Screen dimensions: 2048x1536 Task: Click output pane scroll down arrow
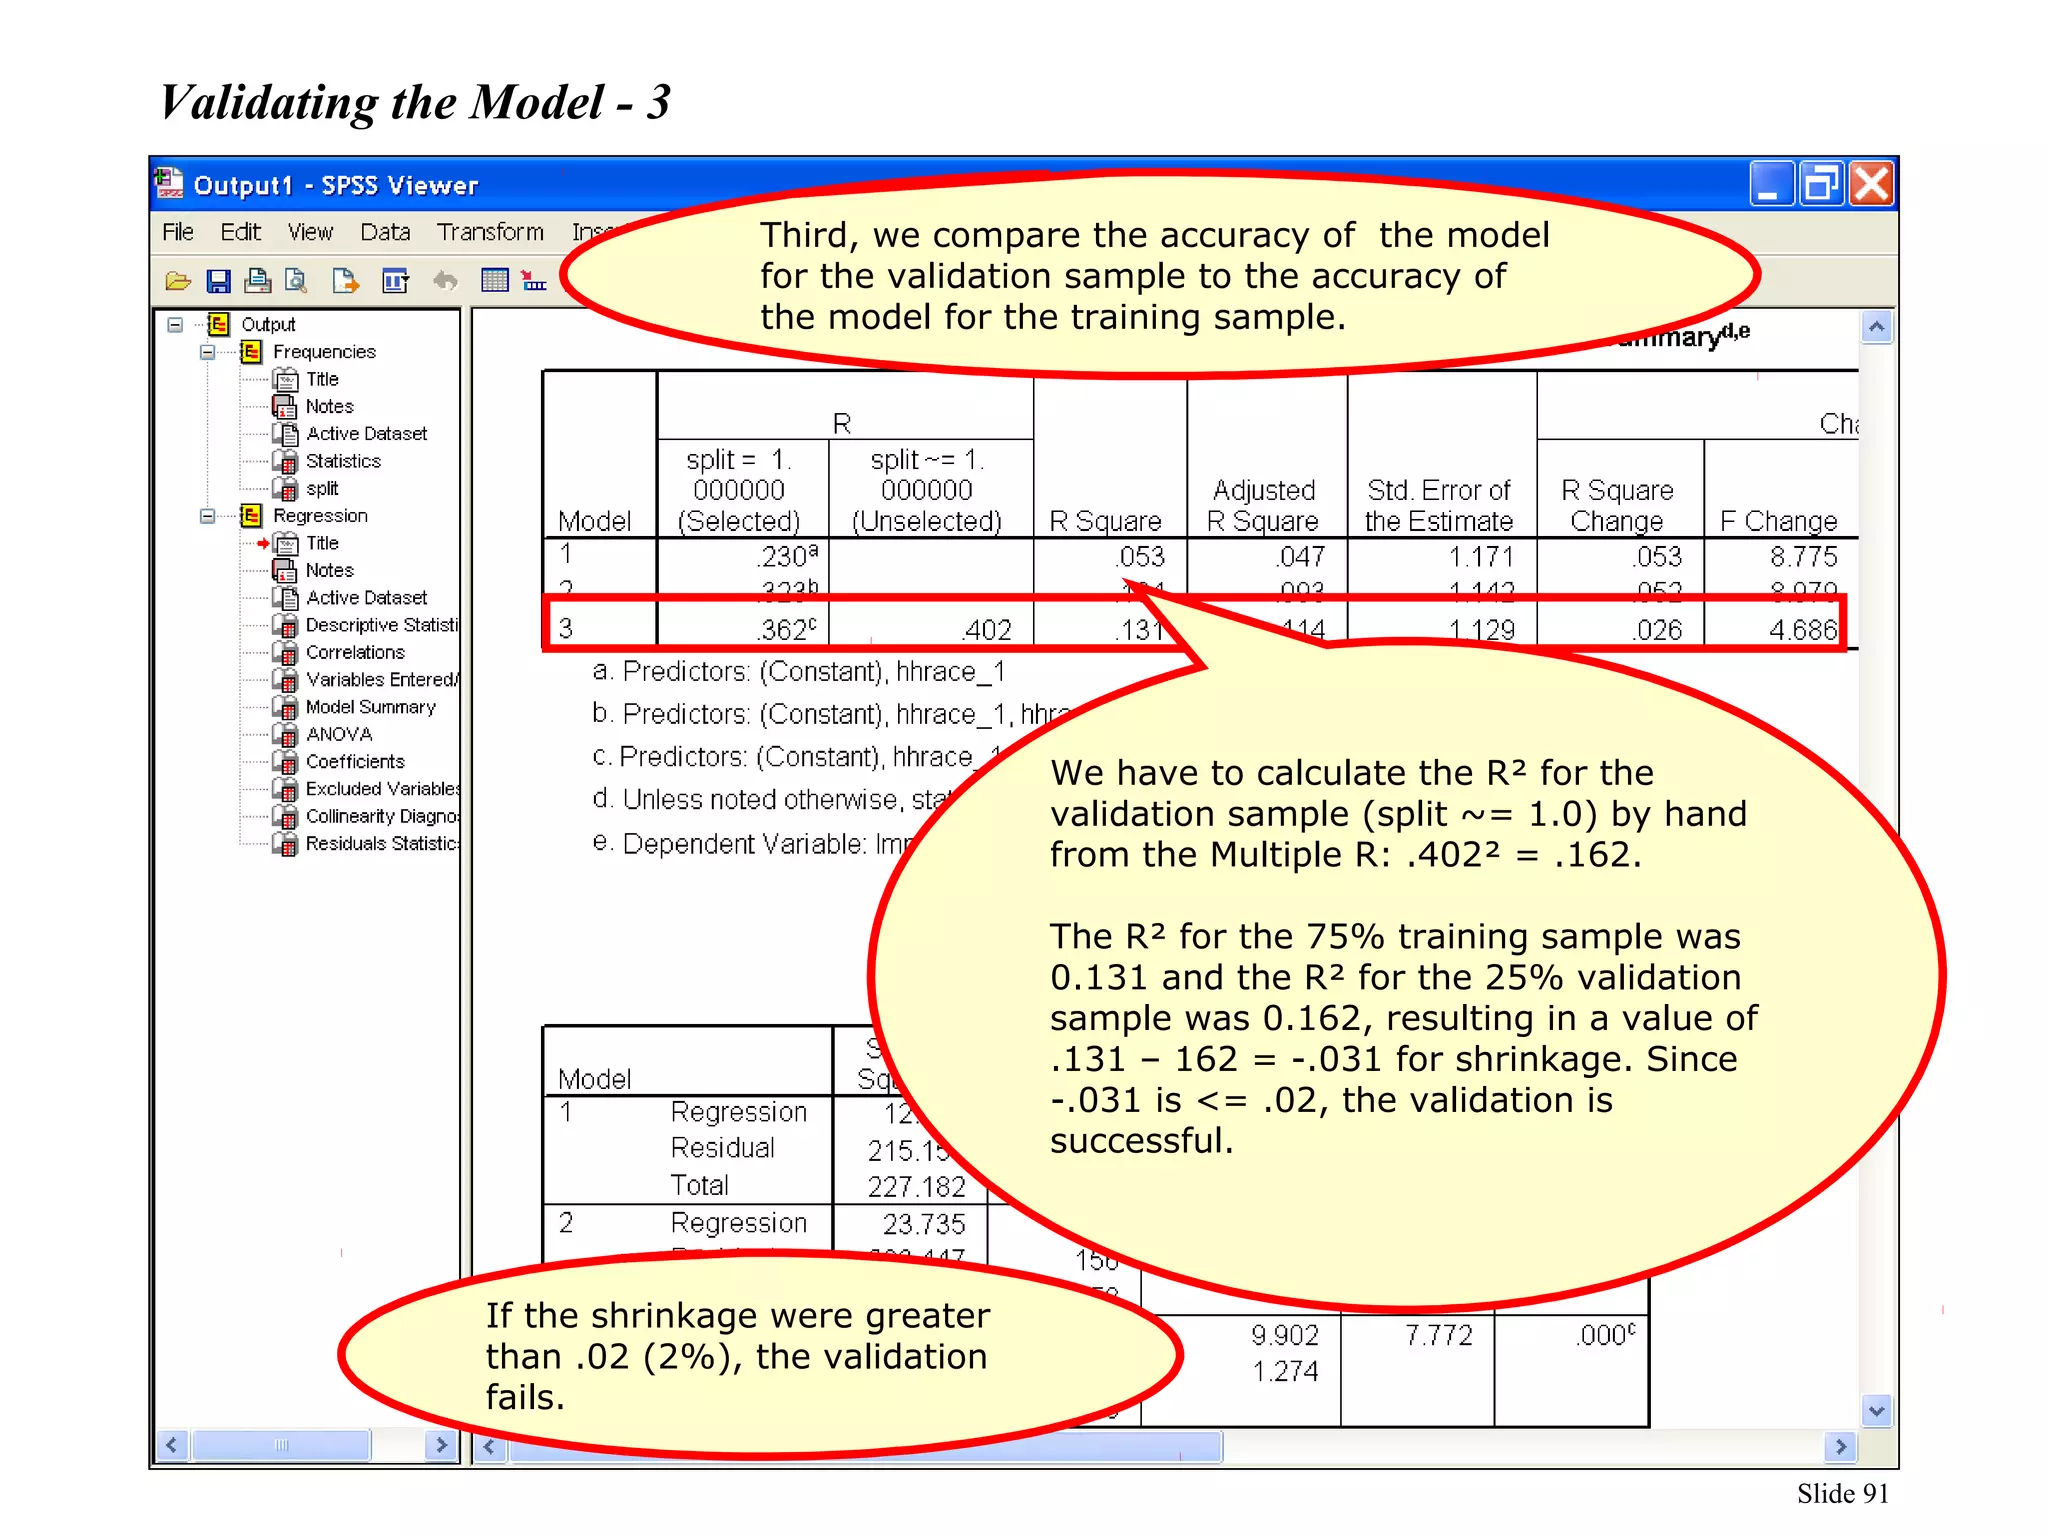1876,1411
